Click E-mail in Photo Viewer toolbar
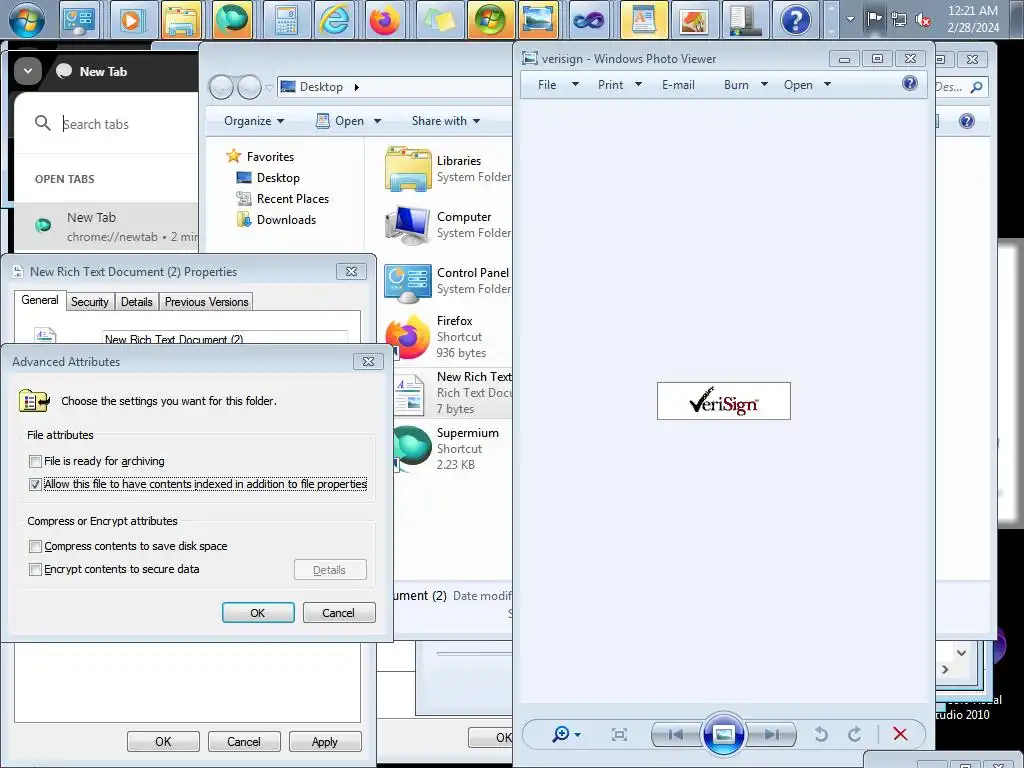 pyautogui.click(x=678, y=85)
